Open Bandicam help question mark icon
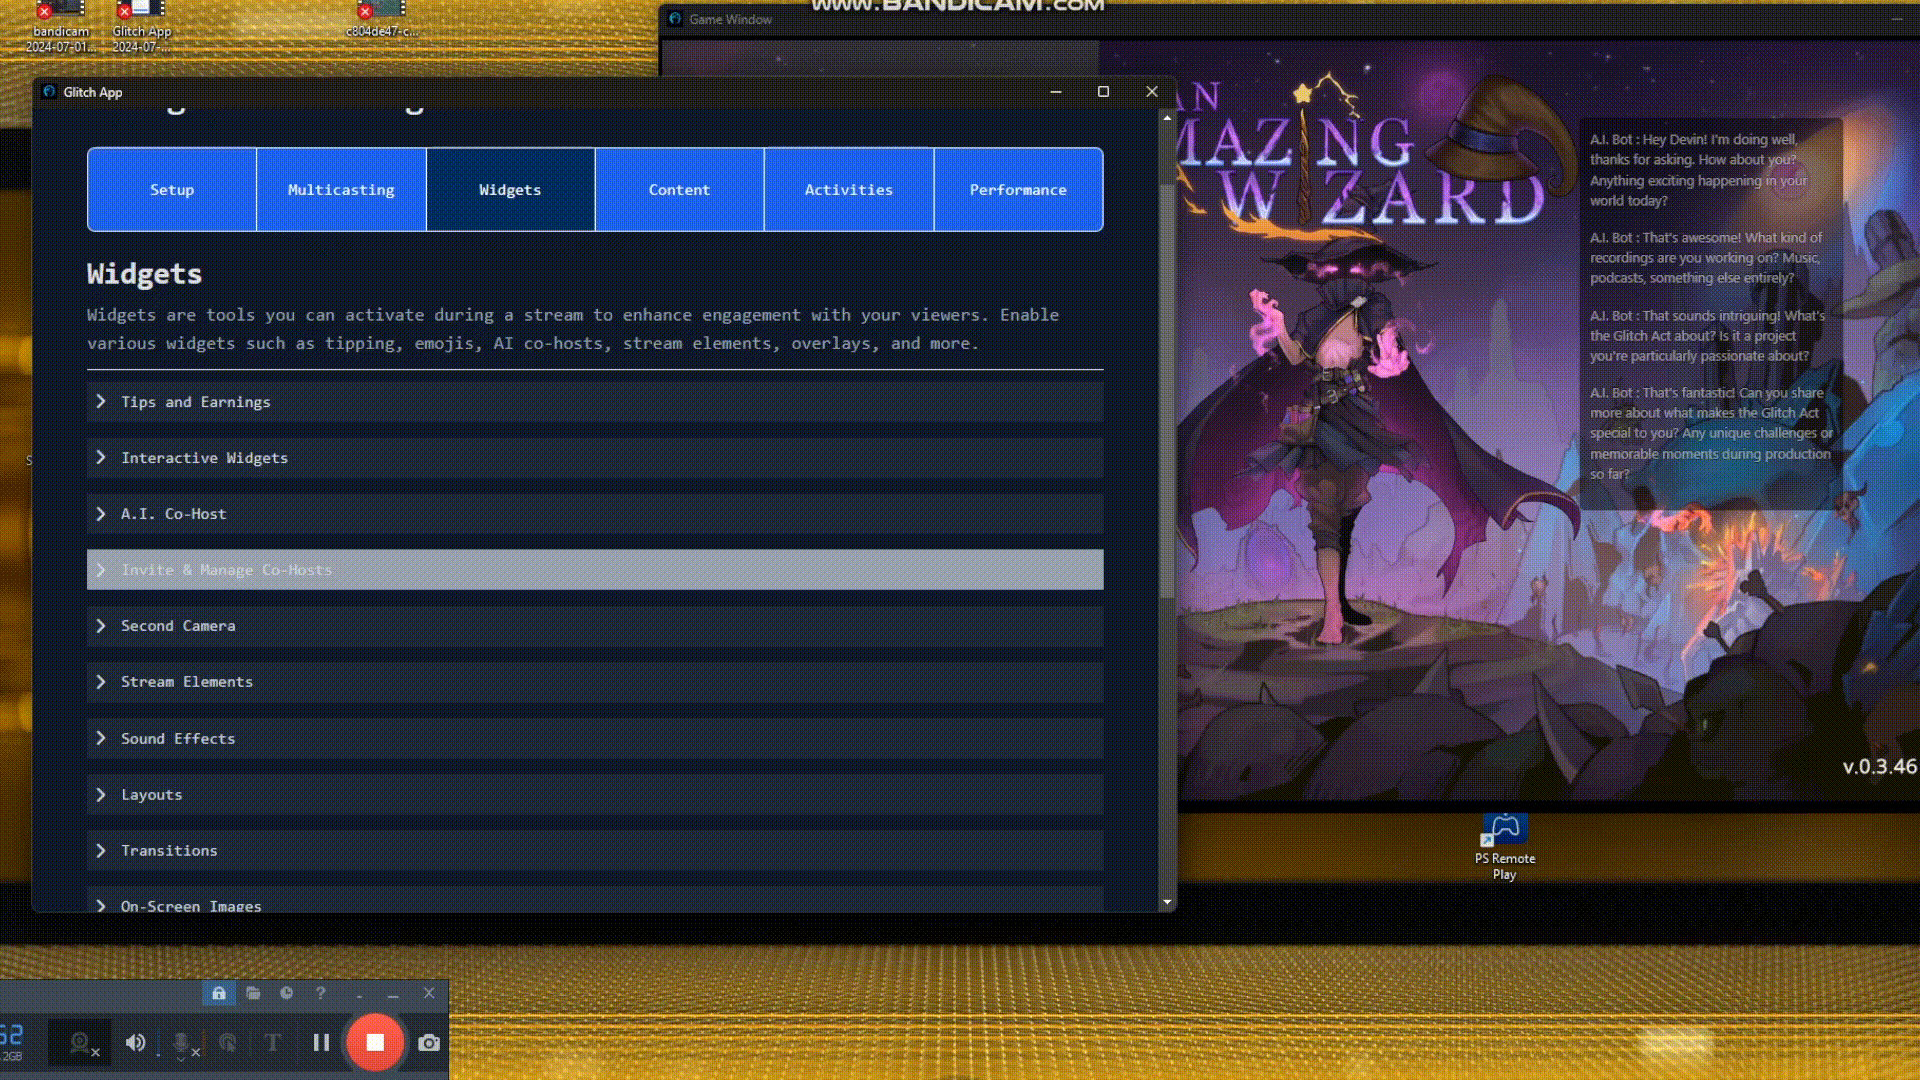The height and width of the screenshot is (1080, 1920). click(x=321, y=993)
